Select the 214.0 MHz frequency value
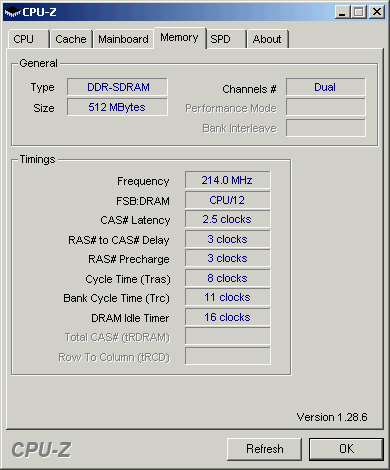 [x=228, y=180]
